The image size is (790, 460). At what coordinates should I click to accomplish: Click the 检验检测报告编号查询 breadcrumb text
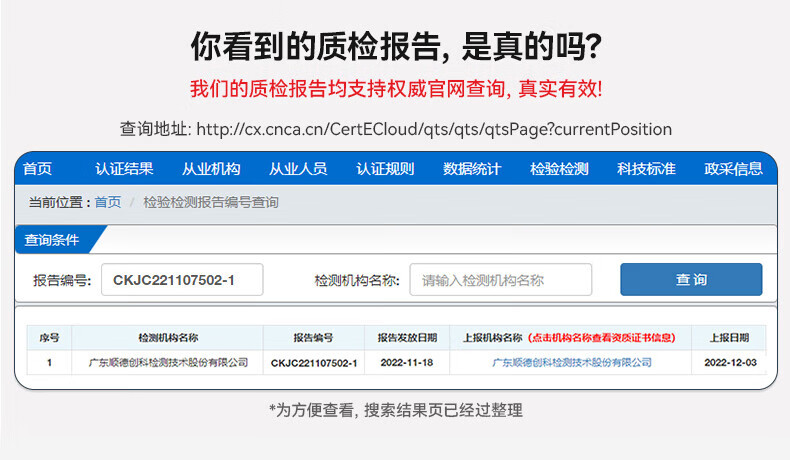(211, 202)
